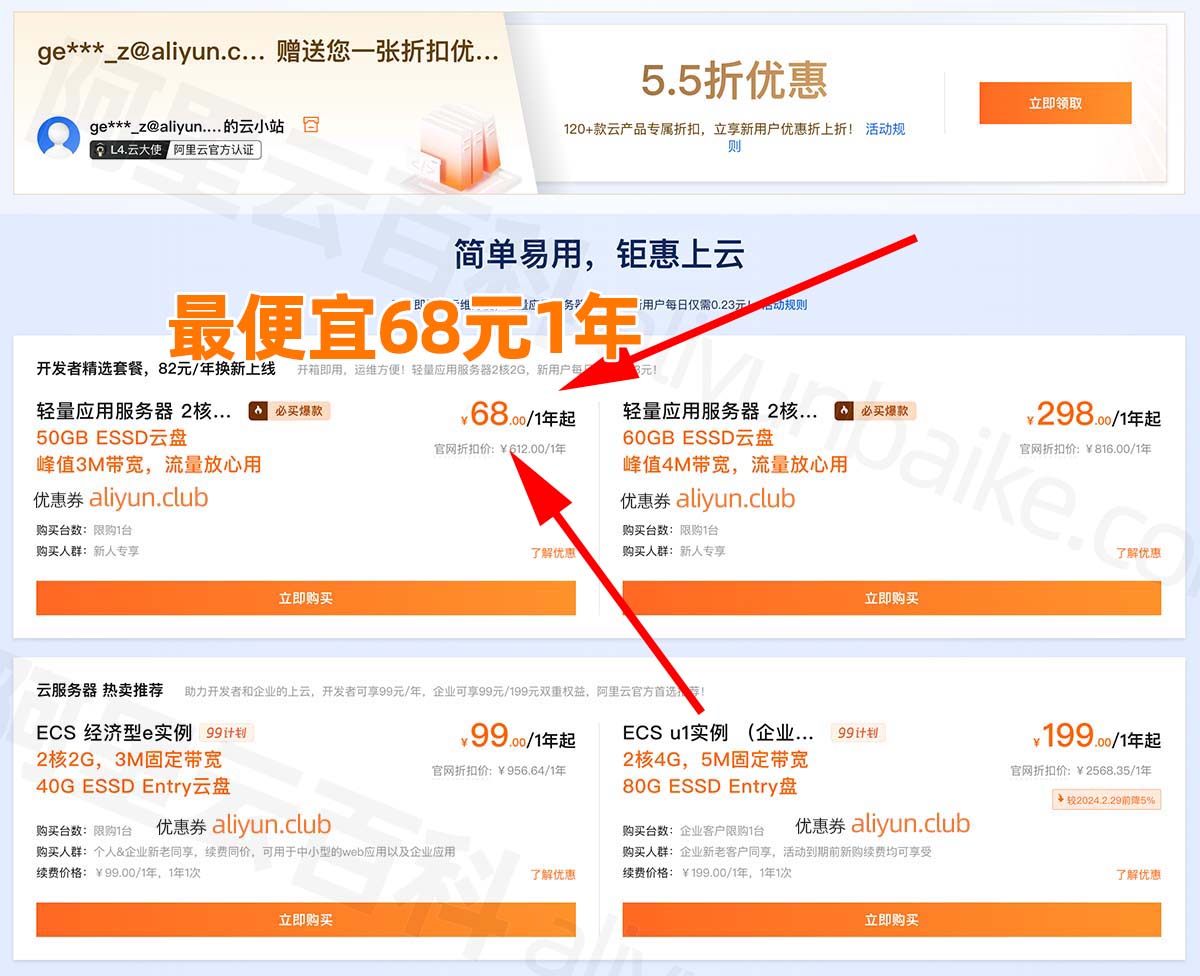This screenshot has height=976, width=1200.
Task: Buy the 298元 轻量应用服务器 plan
Action: (x=891, y=598)
